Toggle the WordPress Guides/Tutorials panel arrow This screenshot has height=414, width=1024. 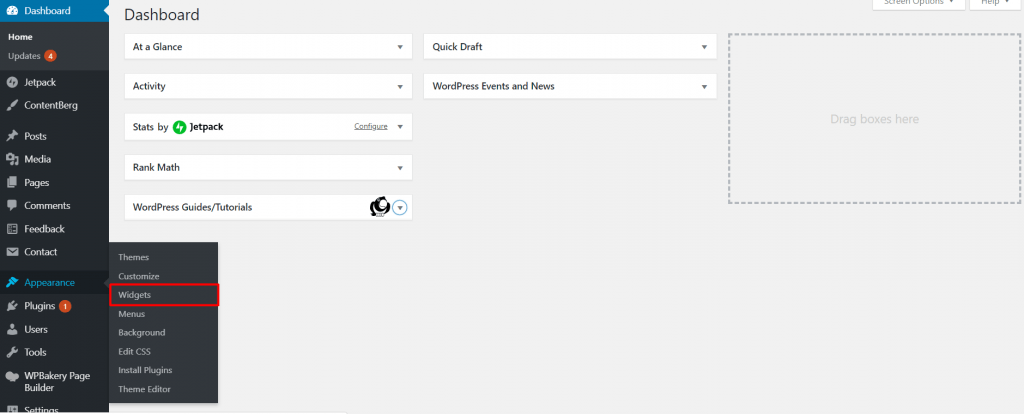tap(400, 208)
